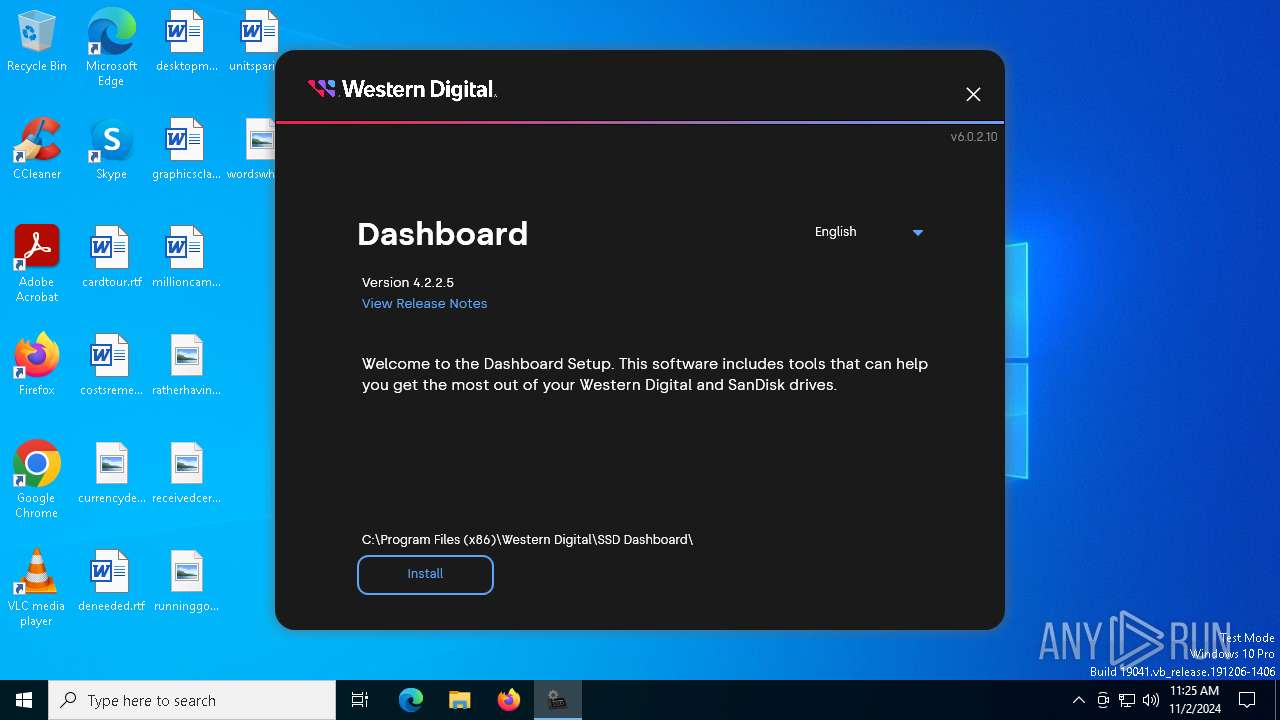This screenshot has height=720, width=1280.
Task: Select receivedcer... image file icon
Action: [x=186, y=474]
